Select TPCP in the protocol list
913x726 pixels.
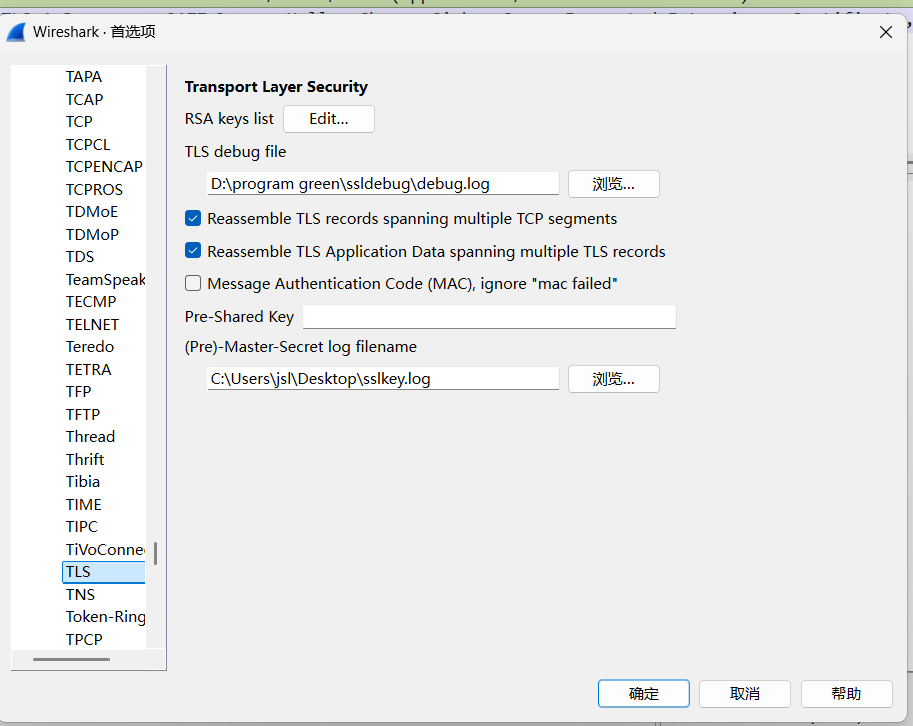[84, 639]
